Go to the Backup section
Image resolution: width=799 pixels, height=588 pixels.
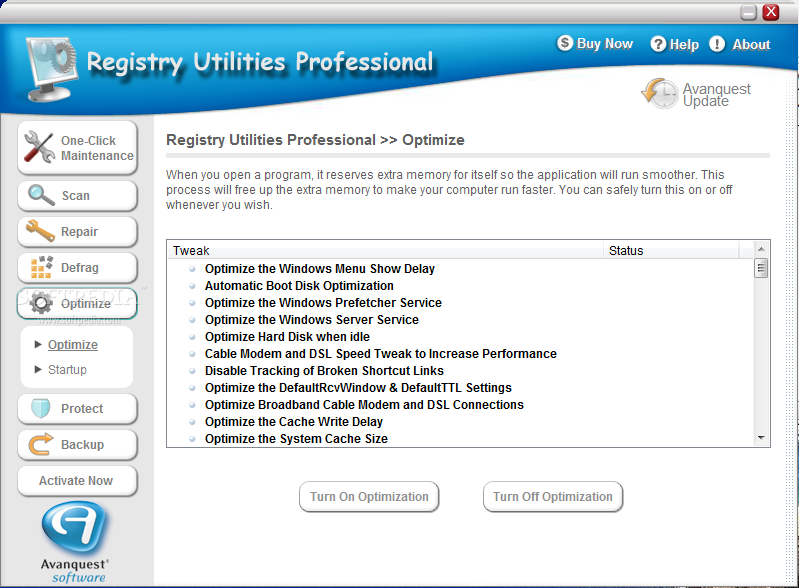pyautogui.click(x=77, y=445)
